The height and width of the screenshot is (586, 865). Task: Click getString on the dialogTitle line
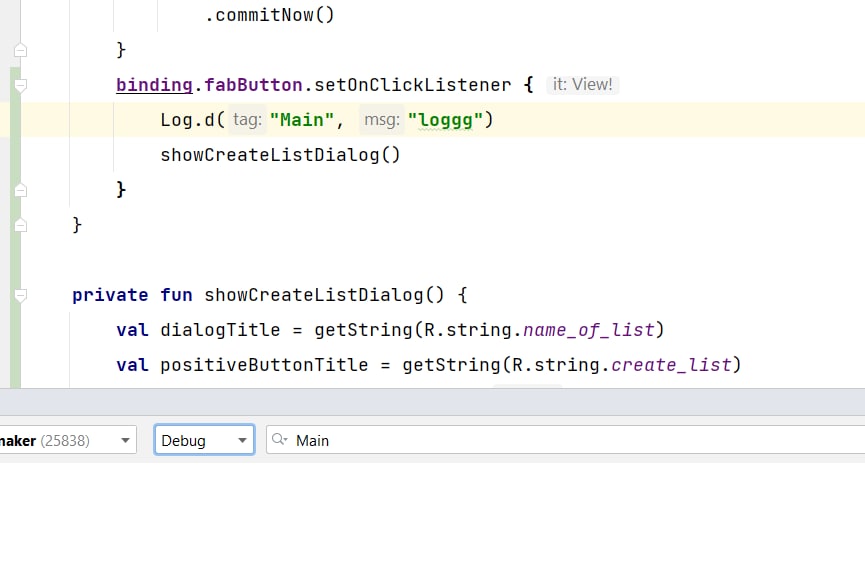point(363,330)
